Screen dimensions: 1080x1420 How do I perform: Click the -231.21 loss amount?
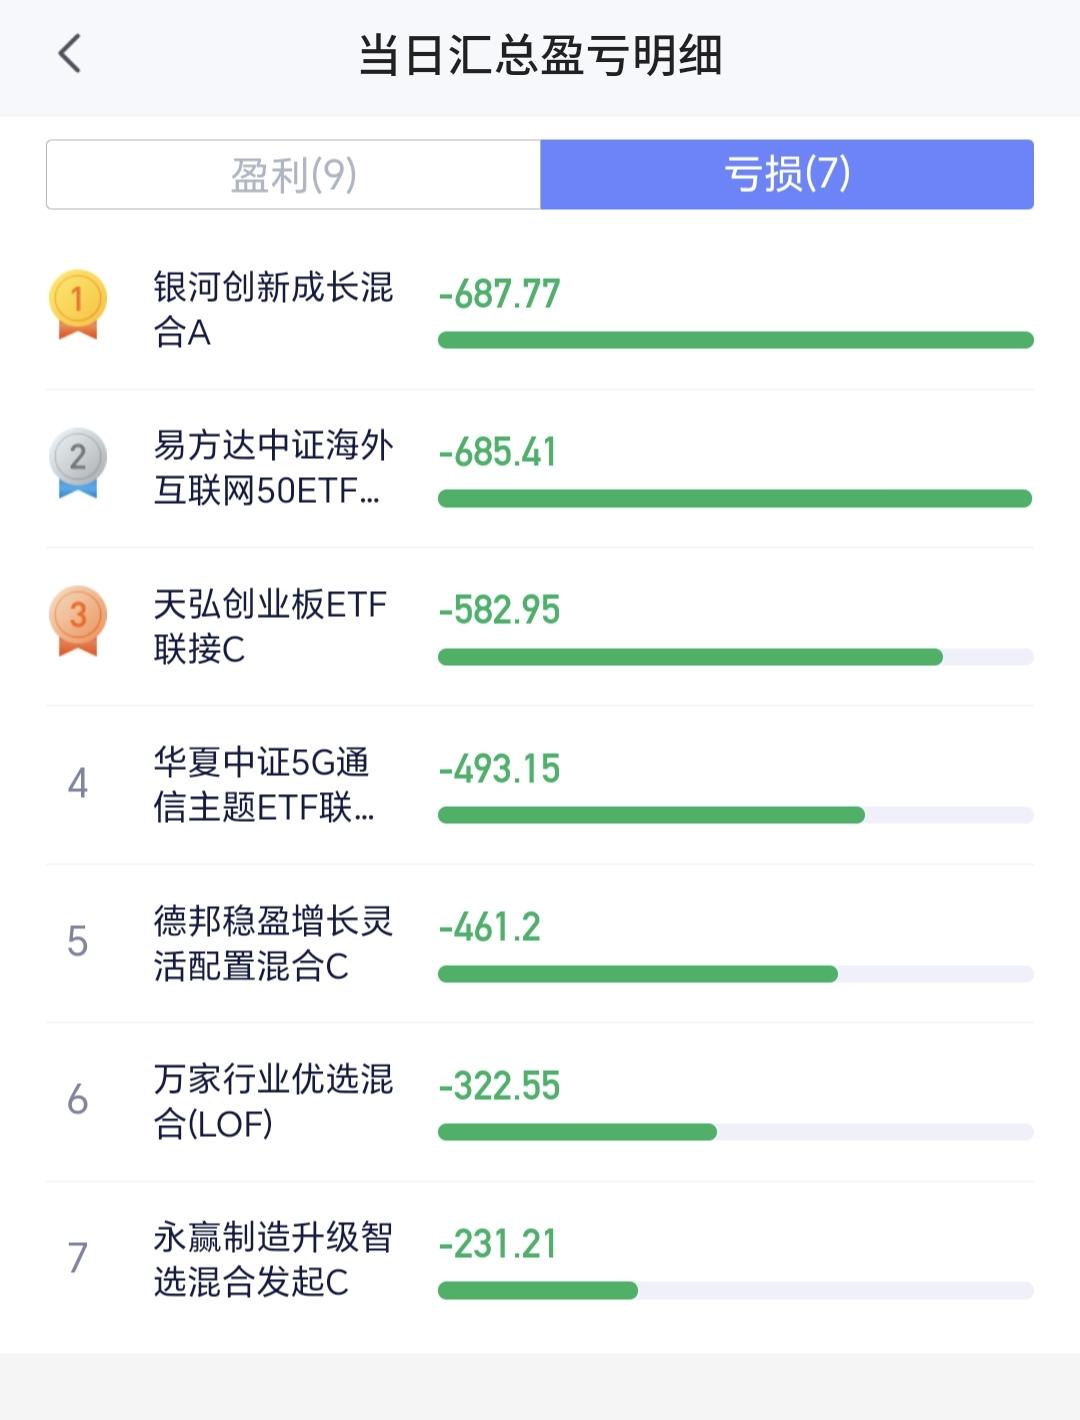[497, 1244]
